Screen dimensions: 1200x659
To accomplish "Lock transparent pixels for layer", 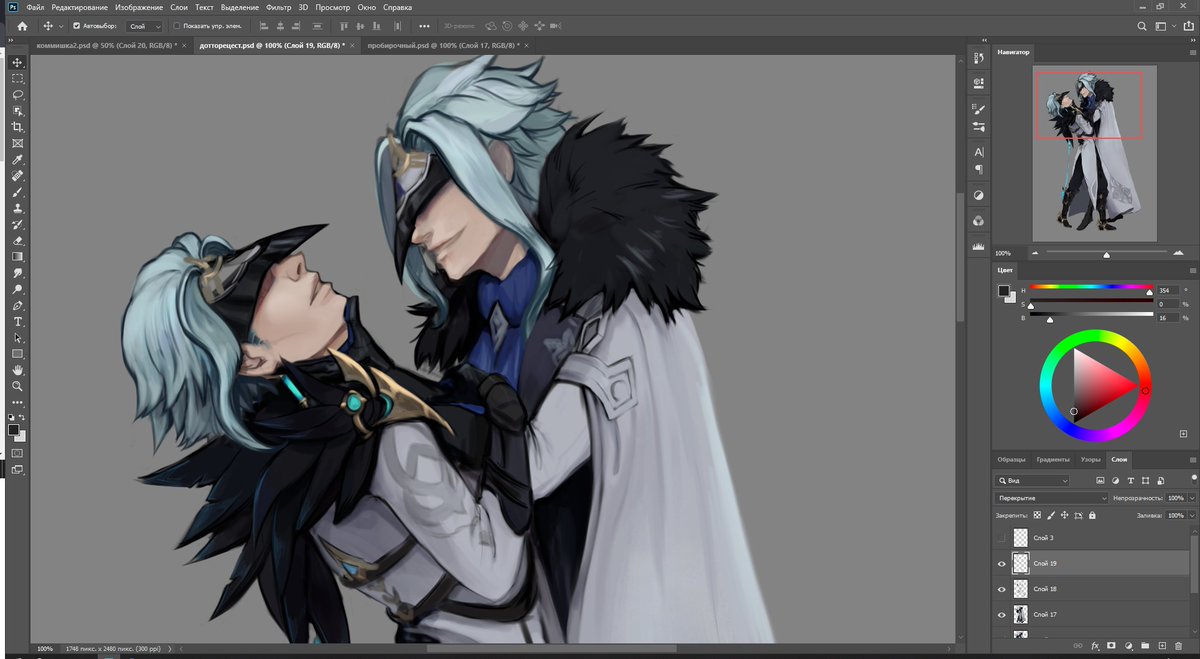I will click(x=1037, y=515).
